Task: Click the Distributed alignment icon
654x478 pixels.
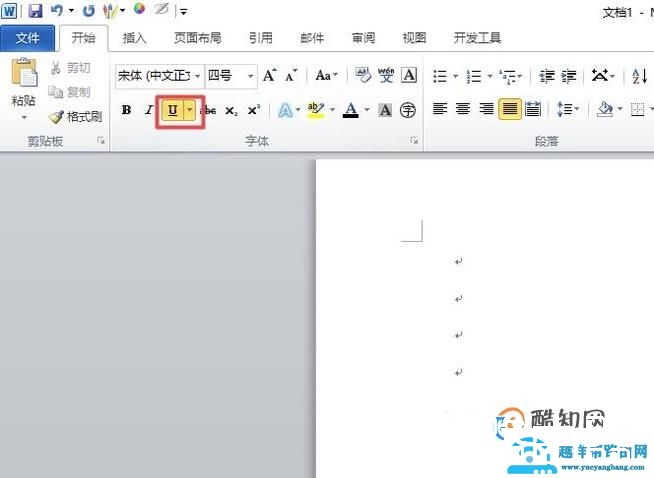Action: coord(533,110)
